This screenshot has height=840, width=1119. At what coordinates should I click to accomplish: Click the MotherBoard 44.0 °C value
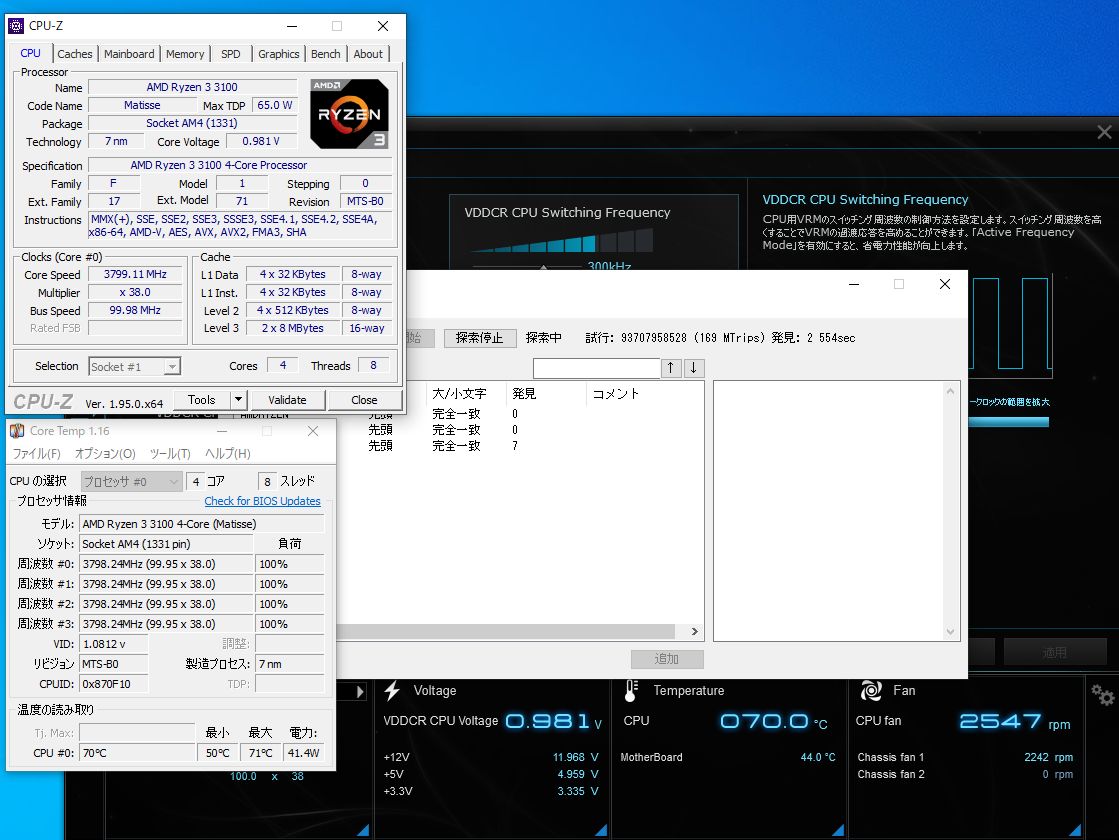pyautogui.click(x=818, y=757)
